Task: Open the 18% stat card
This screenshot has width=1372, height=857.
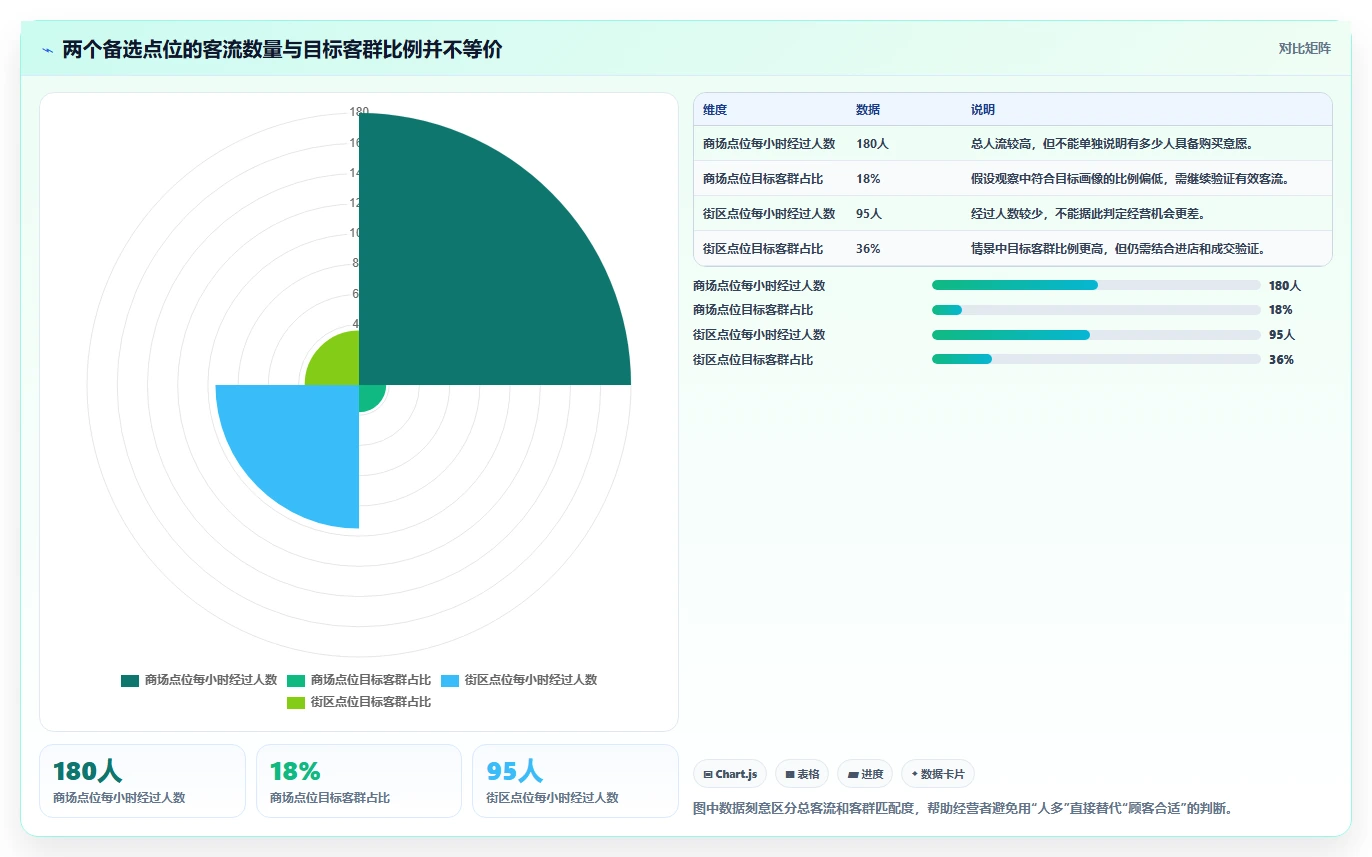Action: 359,781
